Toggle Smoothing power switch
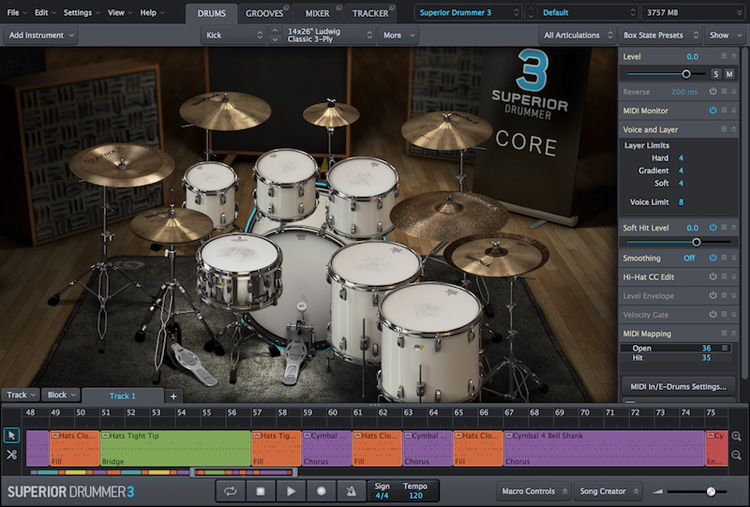Image resolution: width=750 pixels, height=507 pixels. pyautogui.click(x=713, y=258)
